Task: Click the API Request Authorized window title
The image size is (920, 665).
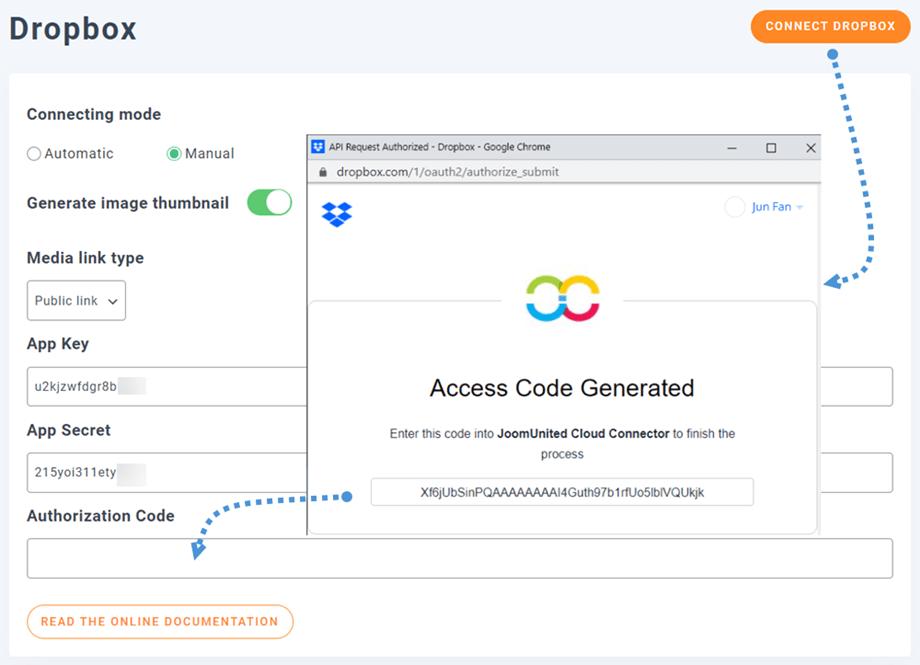Action: click(x=439, y=147)
